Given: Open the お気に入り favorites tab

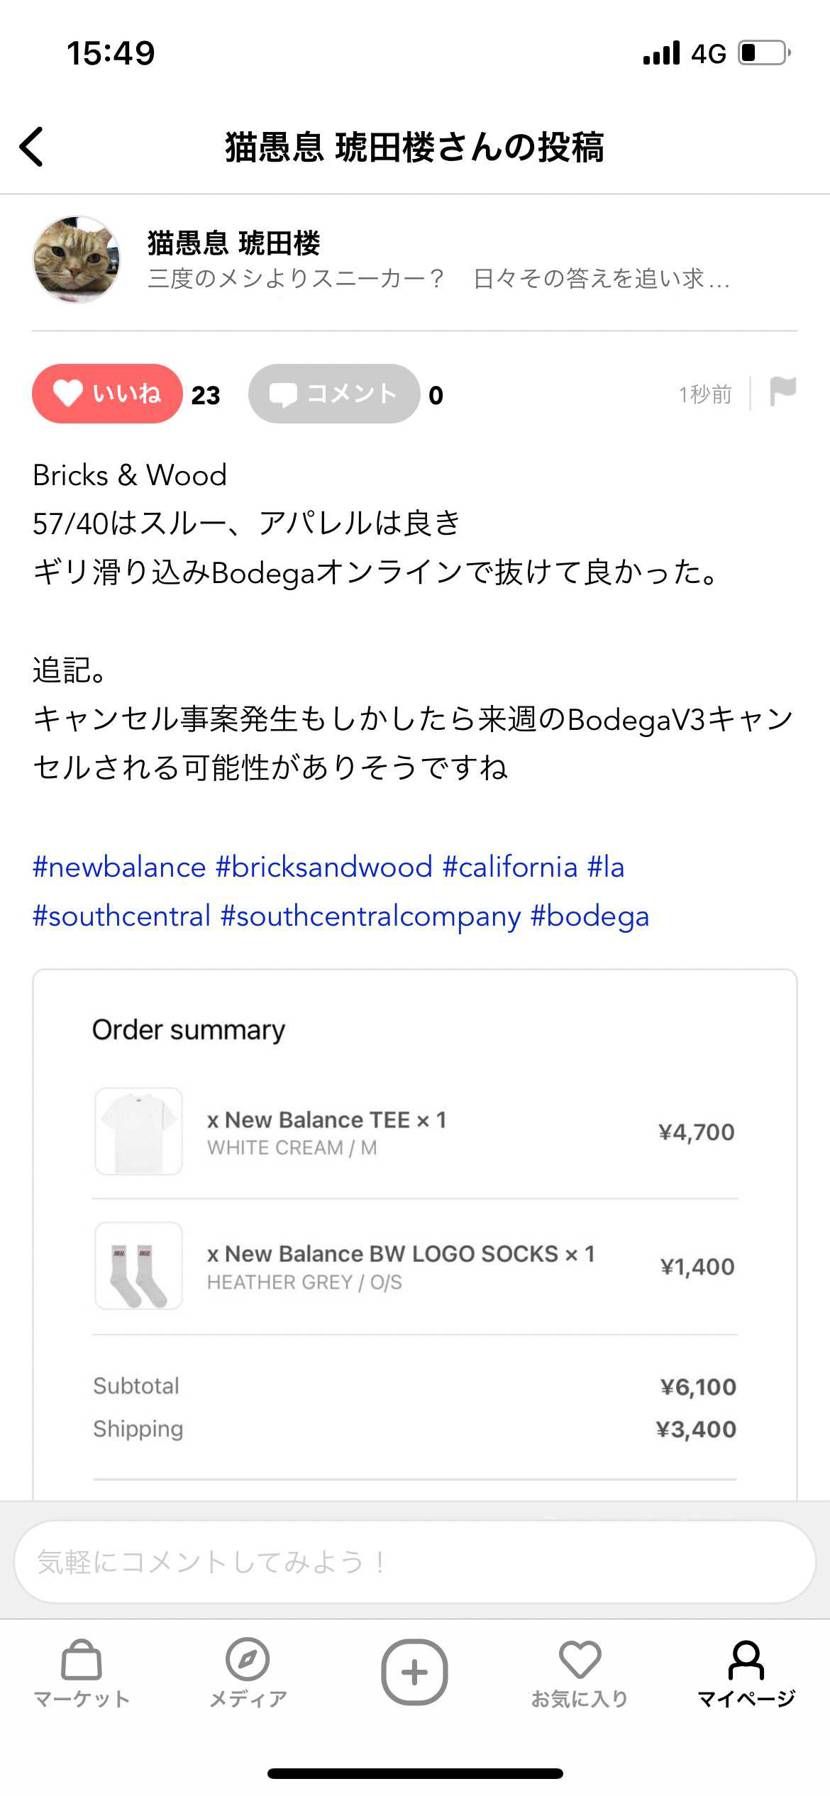Looking at the screenshot, I should point(580,1672).
